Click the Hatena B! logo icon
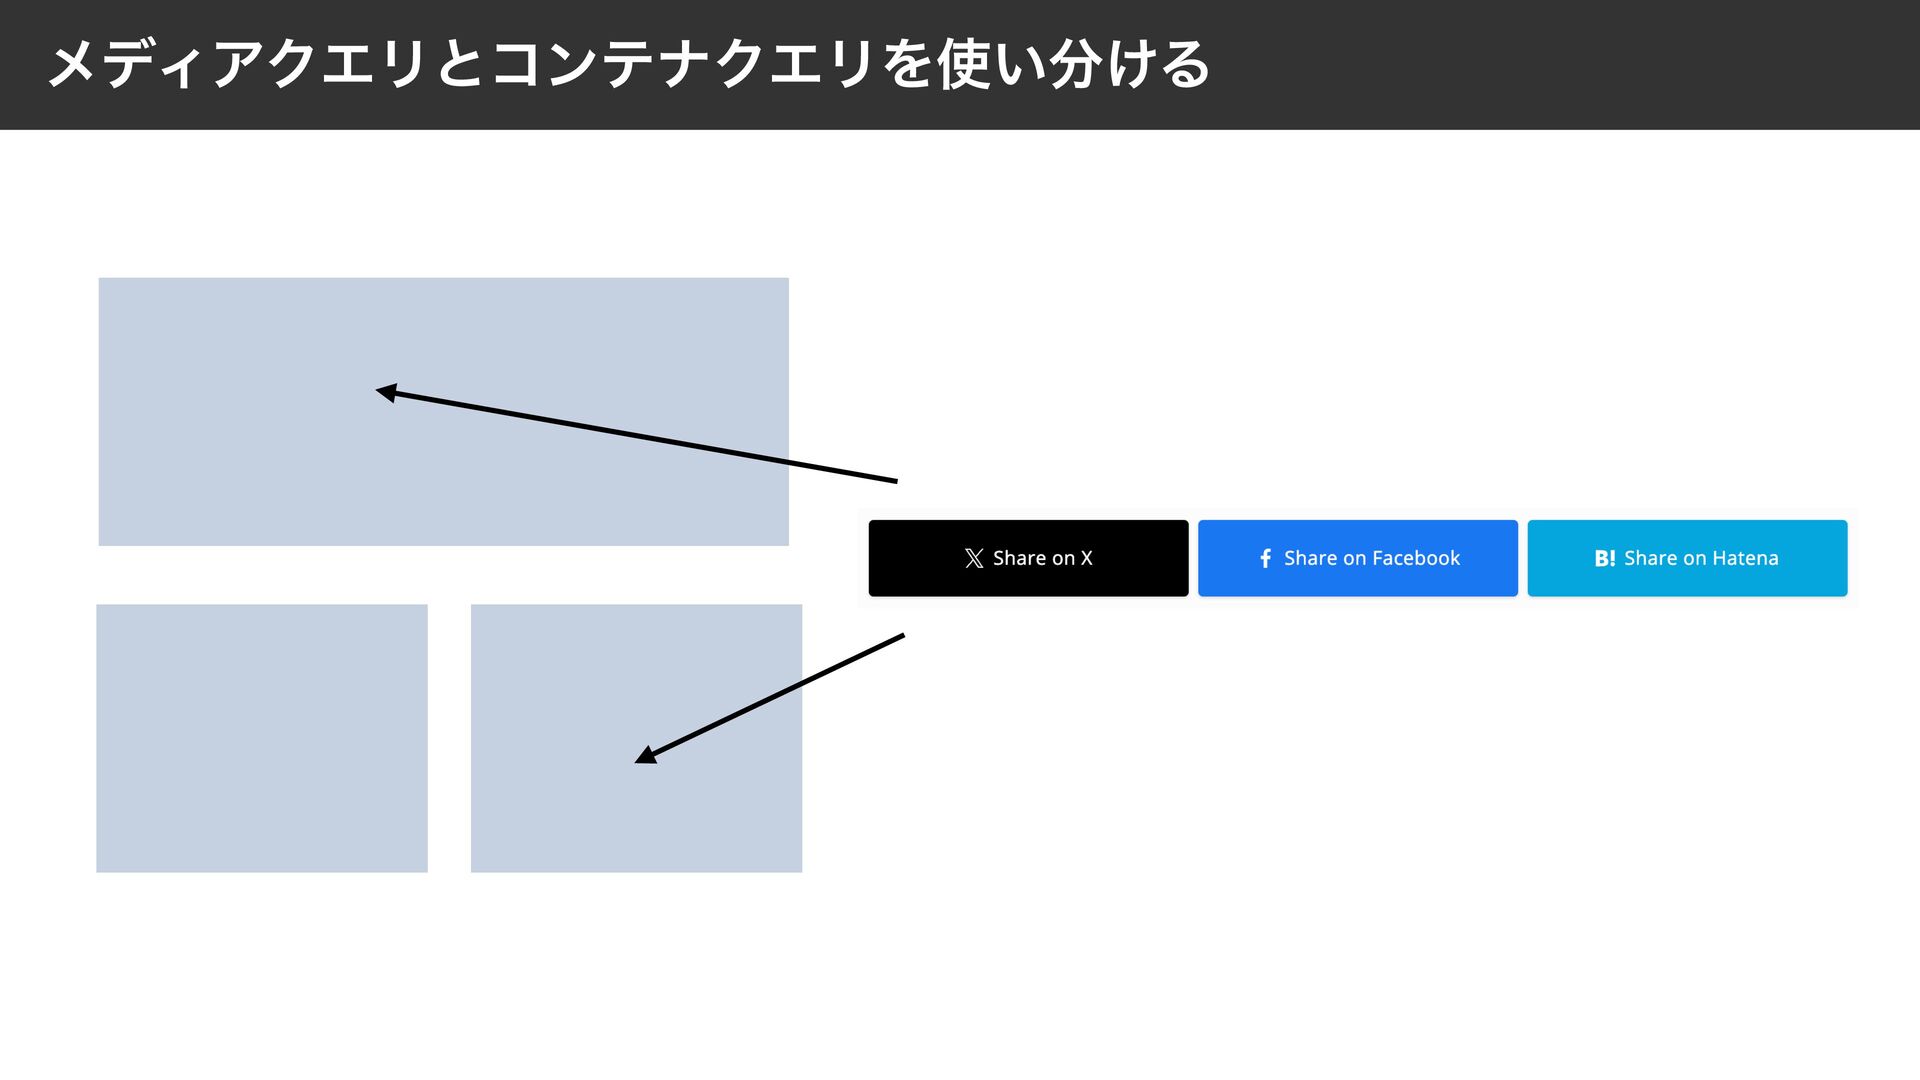 pyautogui.click(x=1604, y=558)
